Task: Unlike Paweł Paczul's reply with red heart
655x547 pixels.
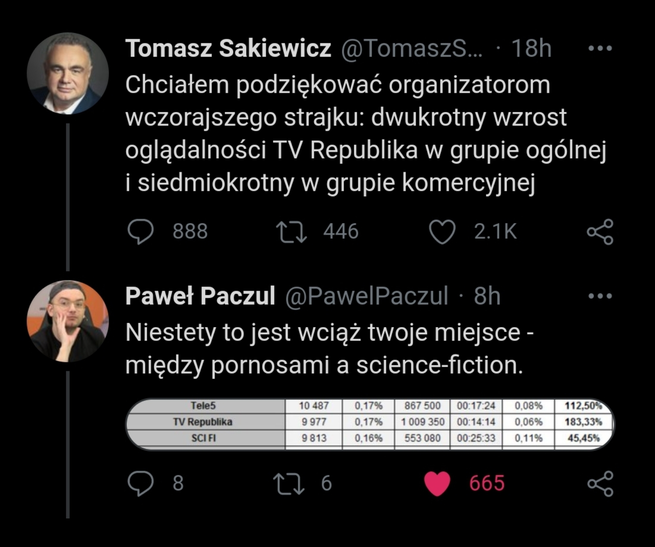Action: tap(437, 483)
